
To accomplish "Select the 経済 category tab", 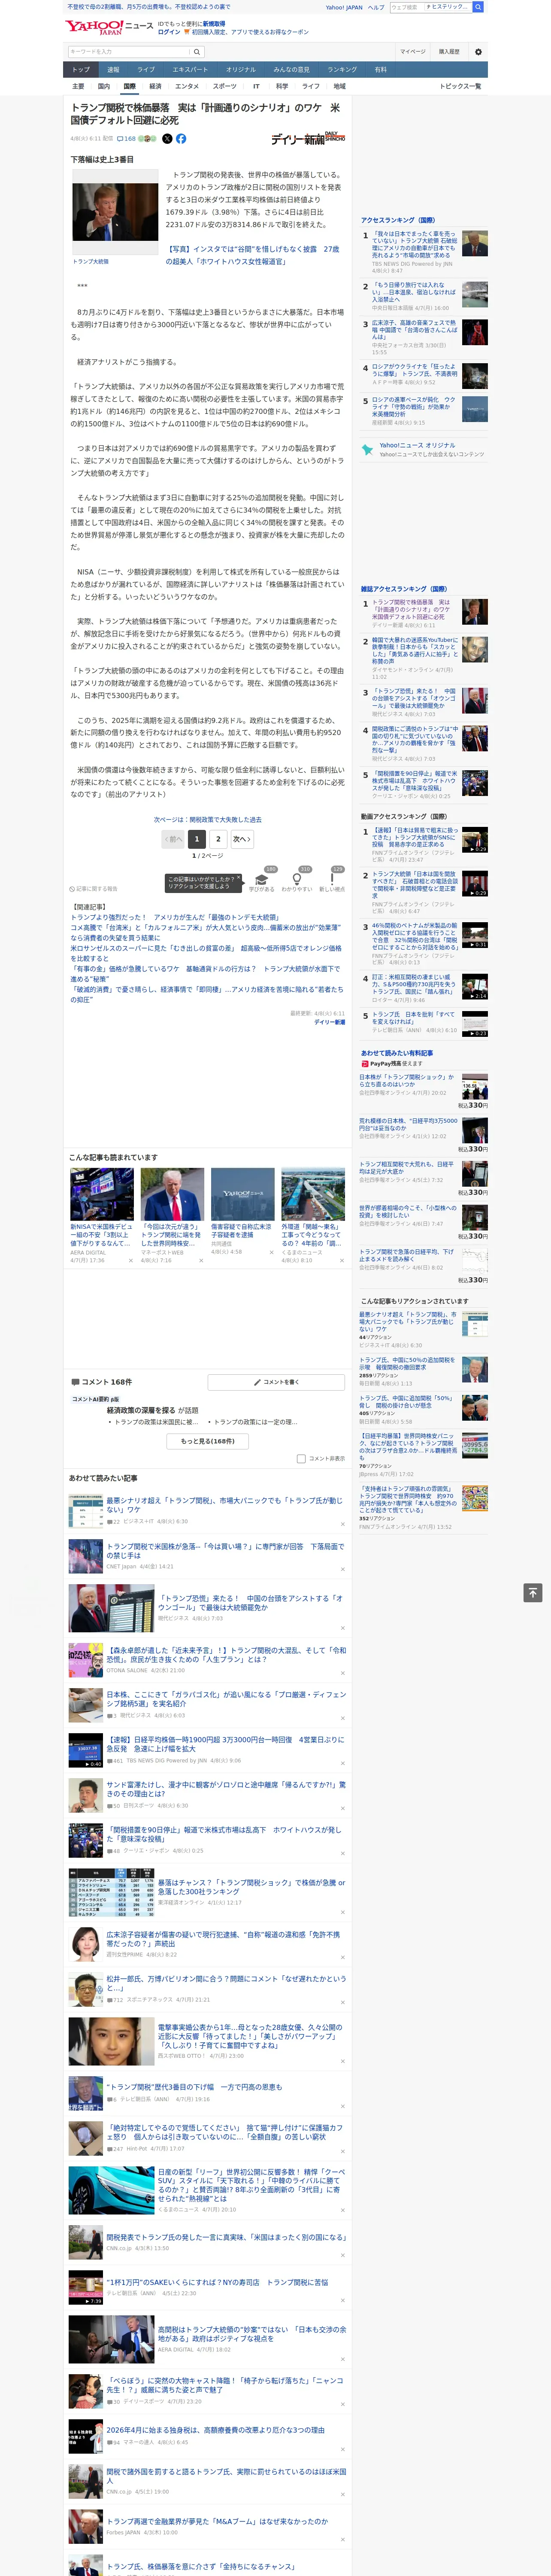I will (x=155, y=86).
